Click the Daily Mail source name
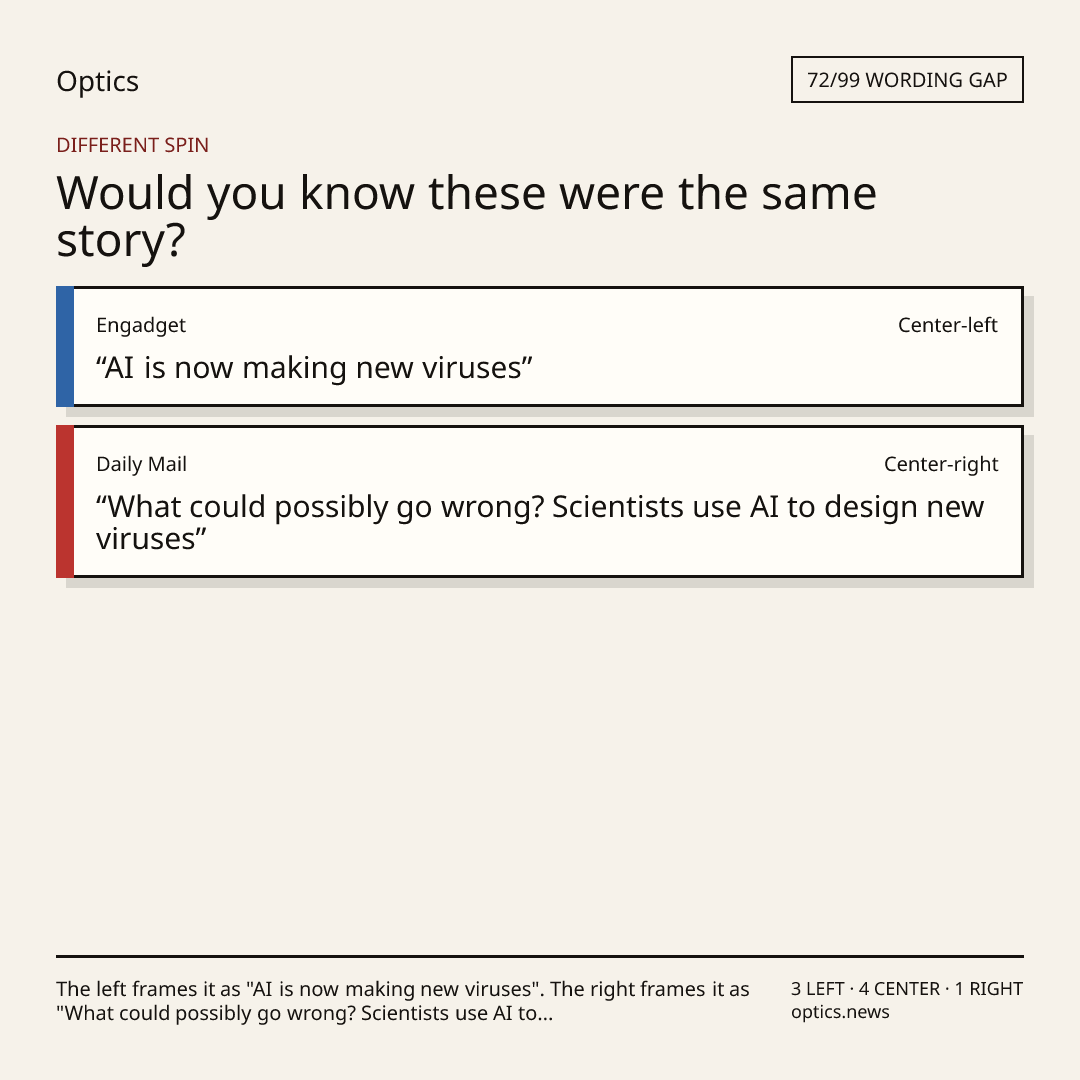 (141, 464)
